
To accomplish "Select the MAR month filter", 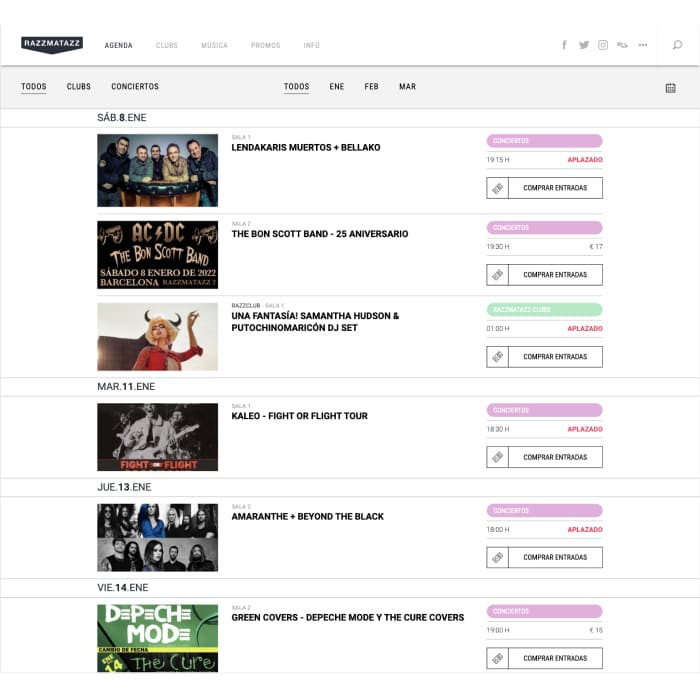I will [407, 87].
